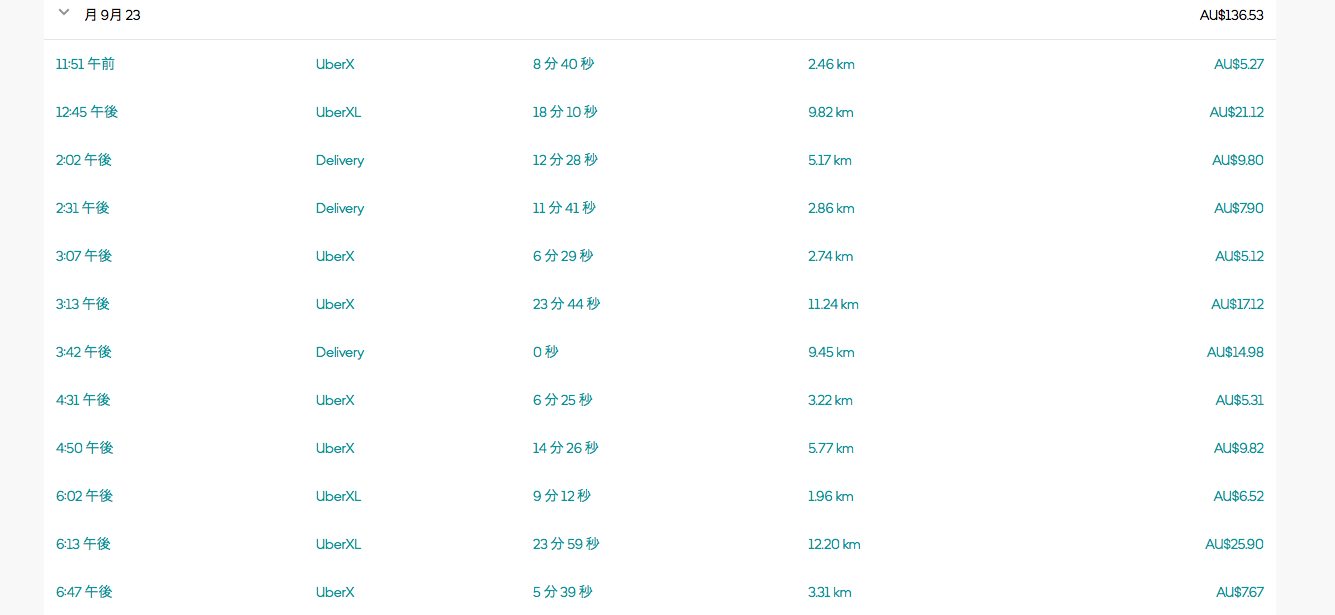Select the 12.20 km distance entry
This screenshot has height=615, width=1335.
click(x=834, y=544)
